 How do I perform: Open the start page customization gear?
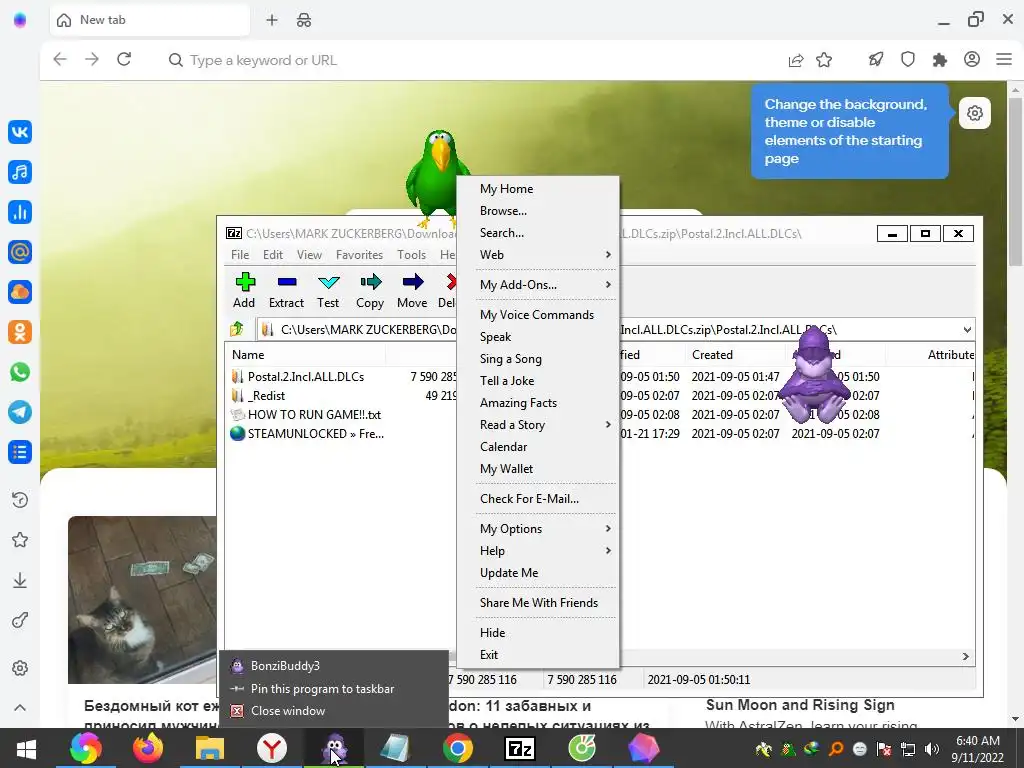pos(974,113)
